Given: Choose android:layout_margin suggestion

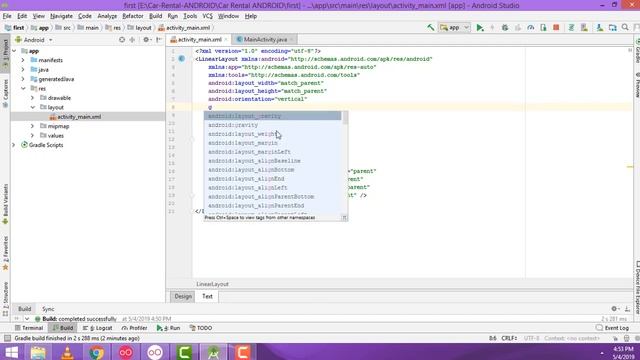Looking at the screenshot, I should pos(273,143).
